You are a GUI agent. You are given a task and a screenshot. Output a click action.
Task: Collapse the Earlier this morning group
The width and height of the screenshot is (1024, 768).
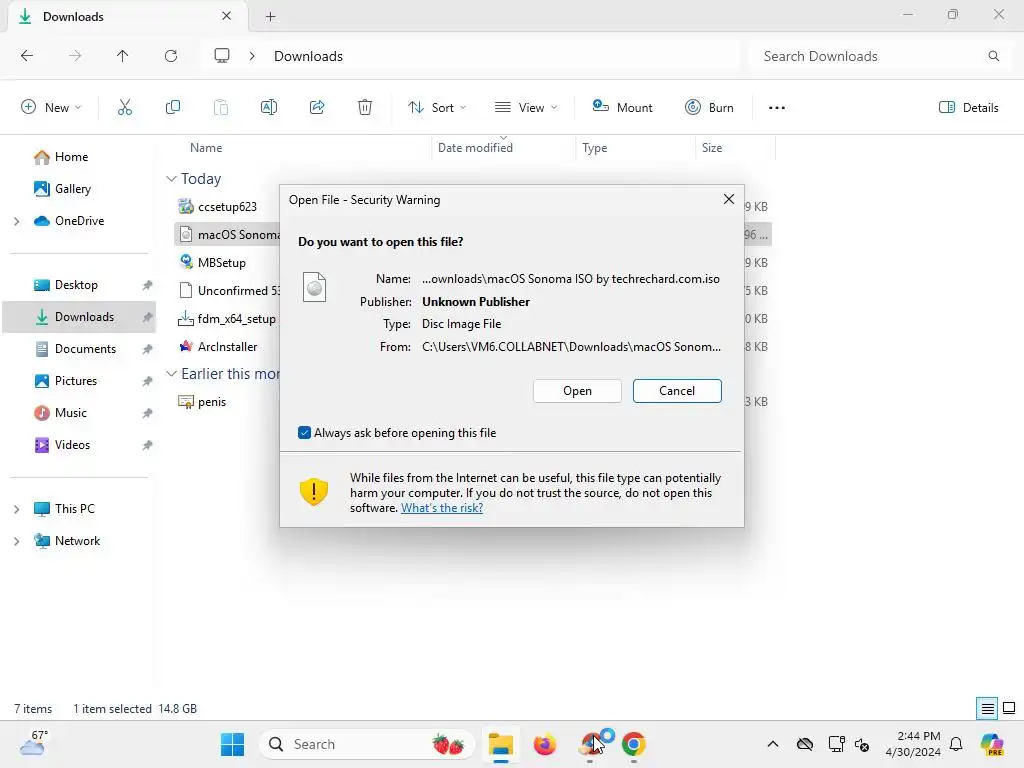click(x=171, y=374)
